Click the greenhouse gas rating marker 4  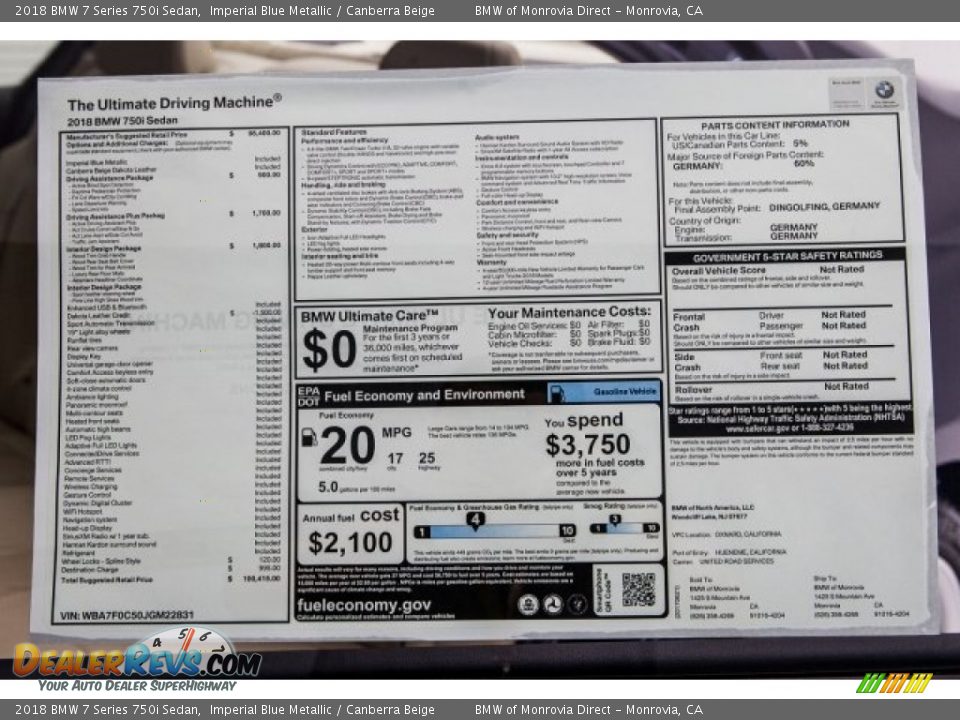pyautogui.click(x=476, y=519)
